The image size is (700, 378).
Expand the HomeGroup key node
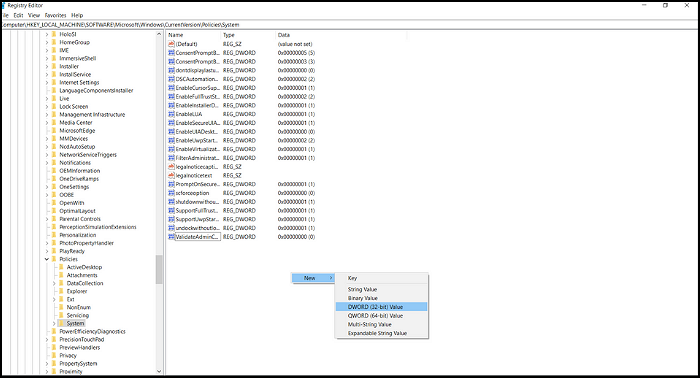[x=47, y=42]
